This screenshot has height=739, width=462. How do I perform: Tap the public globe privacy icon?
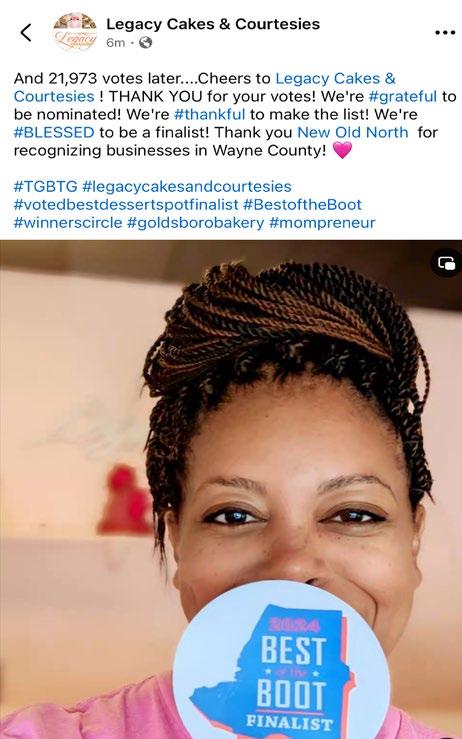pyautogui.click(x=145, y=43)
